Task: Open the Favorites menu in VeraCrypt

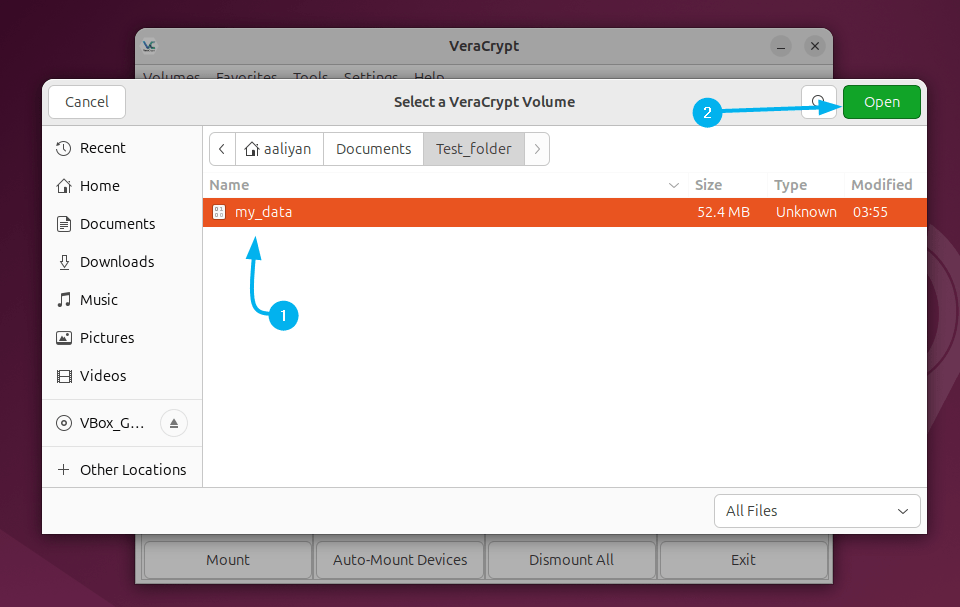Action: (246, 77)
